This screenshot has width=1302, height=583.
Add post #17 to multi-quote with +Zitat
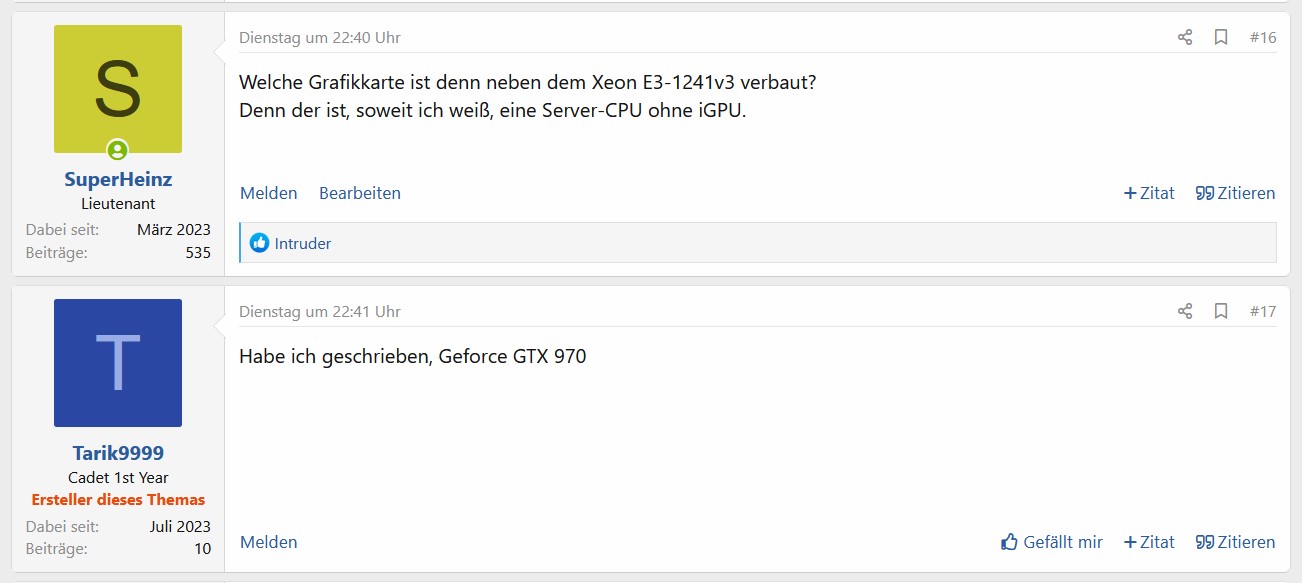[1149, 542]
